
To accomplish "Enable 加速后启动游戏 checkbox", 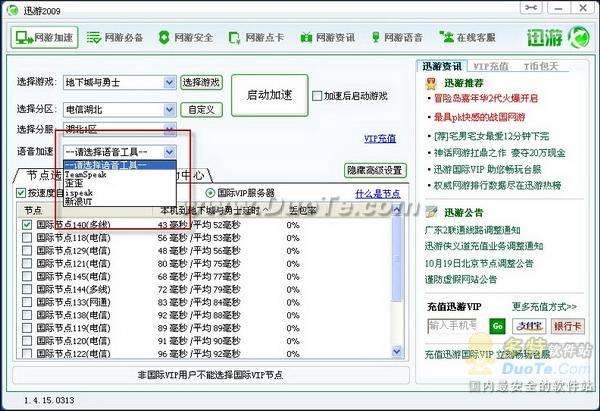I will [317, 96].
